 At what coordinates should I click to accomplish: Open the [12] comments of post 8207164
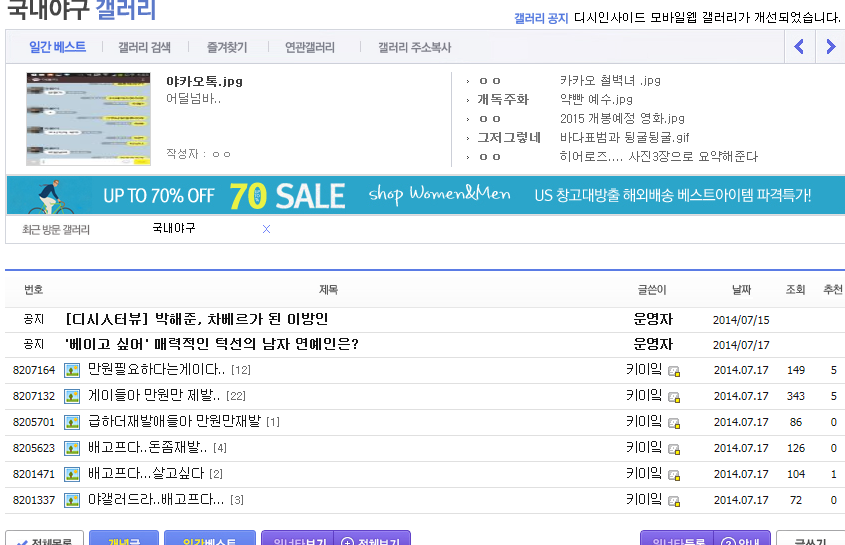[x=241, y=370]
